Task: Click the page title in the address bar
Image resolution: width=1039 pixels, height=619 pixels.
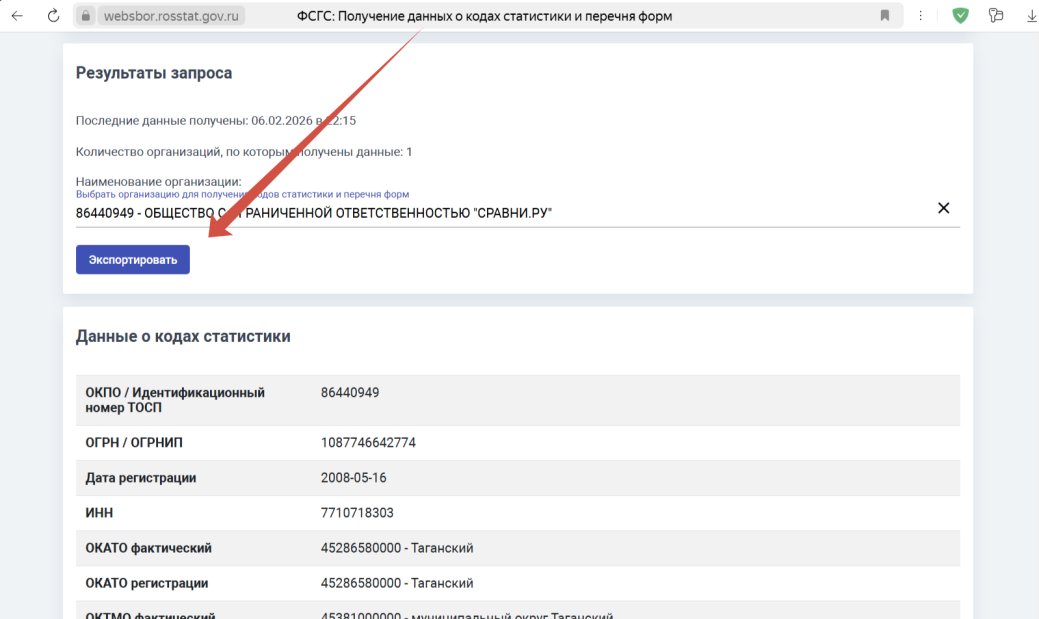Action: (485, 16)
